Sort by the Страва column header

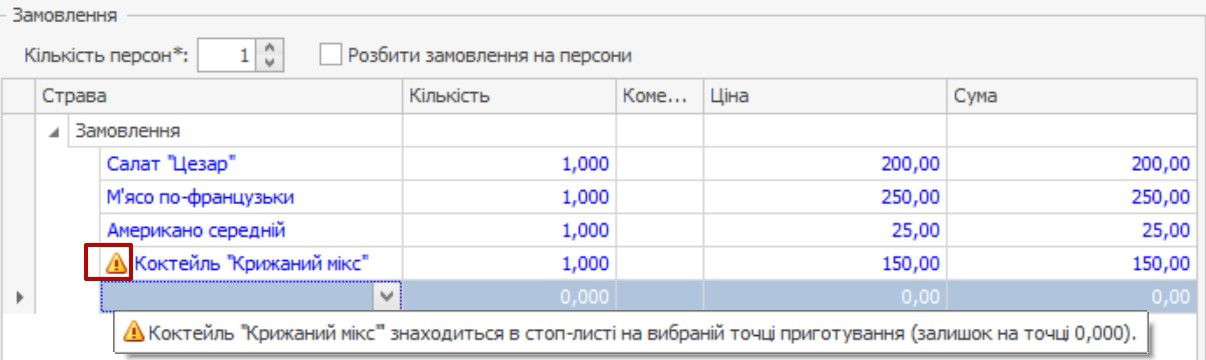click(219, 96)
